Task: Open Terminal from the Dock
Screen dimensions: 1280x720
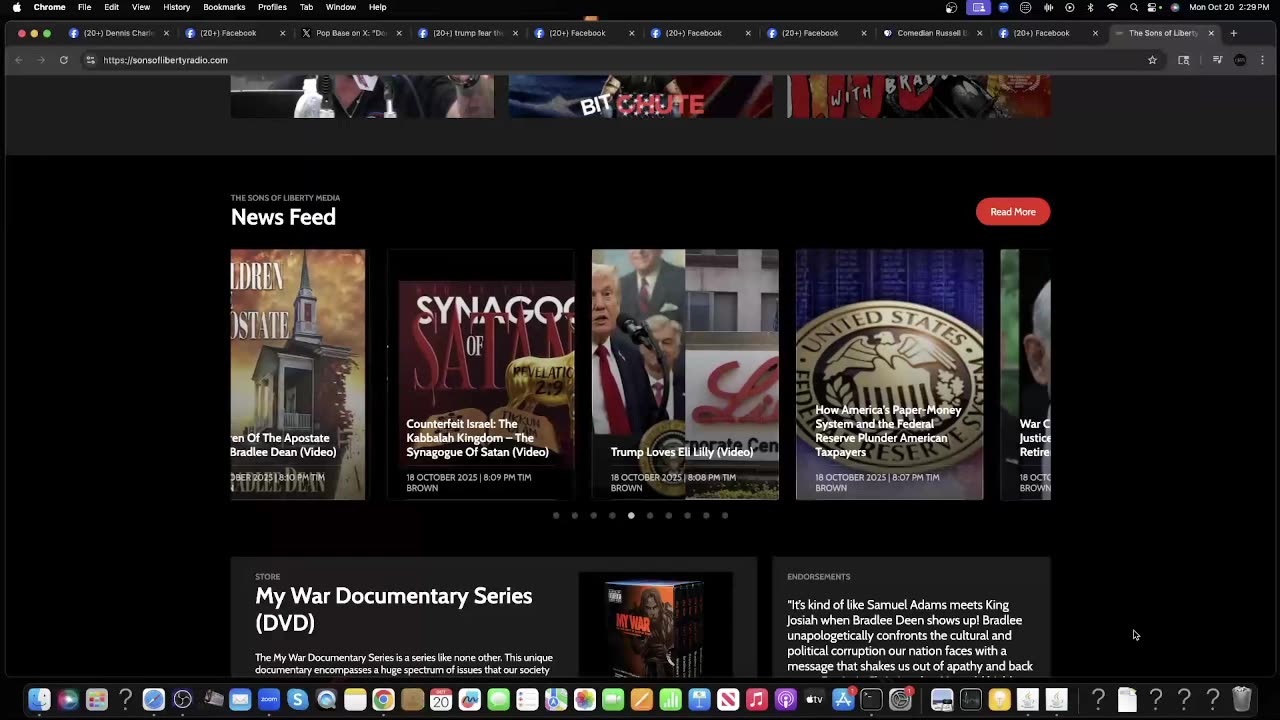Action: coord(872,700)
